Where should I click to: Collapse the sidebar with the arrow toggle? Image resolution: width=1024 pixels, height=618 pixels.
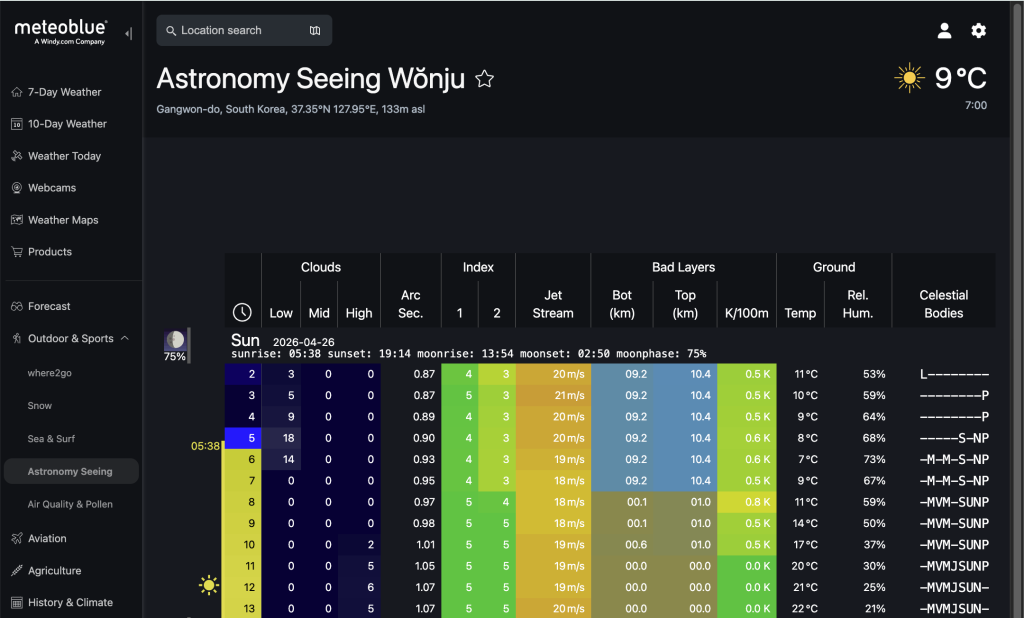click(128, 34)
